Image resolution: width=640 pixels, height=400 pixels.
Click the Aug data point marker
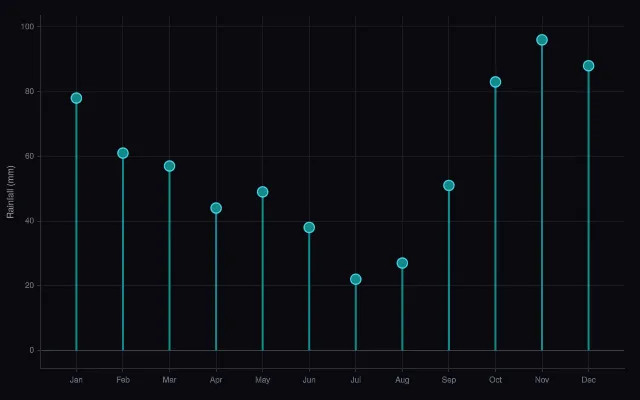click(402, 263)
